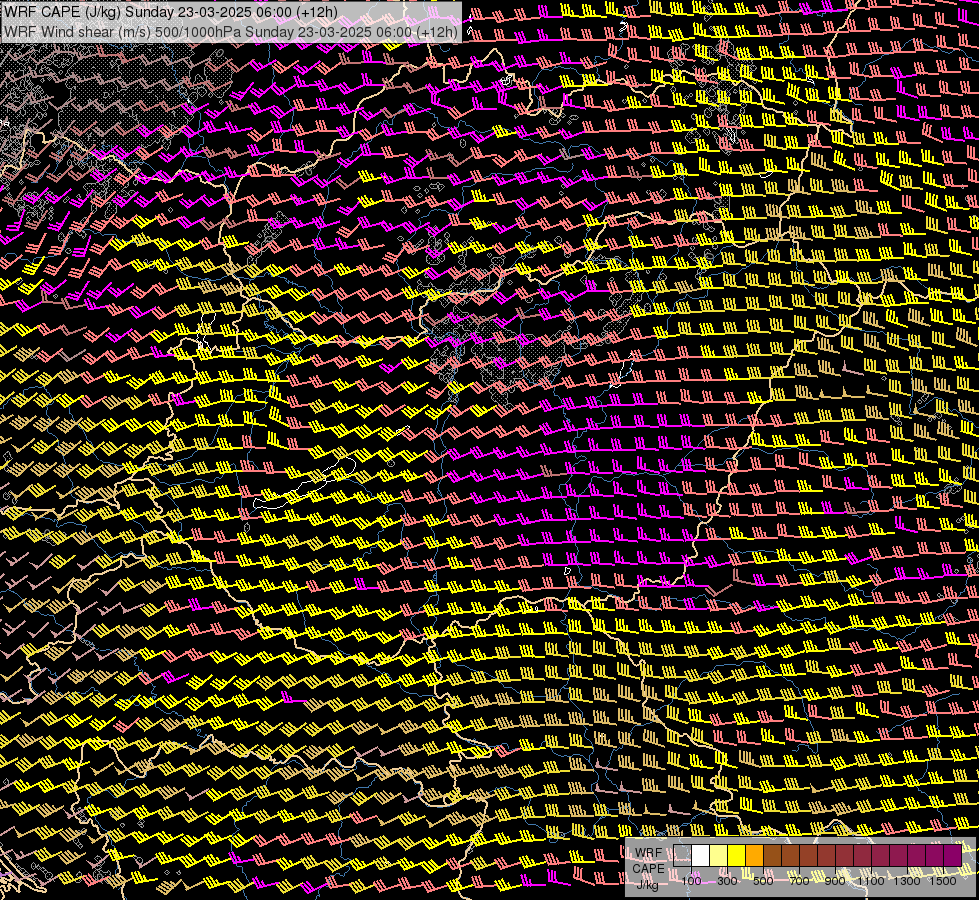979x900 pixels.
Task: Click the J/kg unit label in legend
Action: pos(647,885)
